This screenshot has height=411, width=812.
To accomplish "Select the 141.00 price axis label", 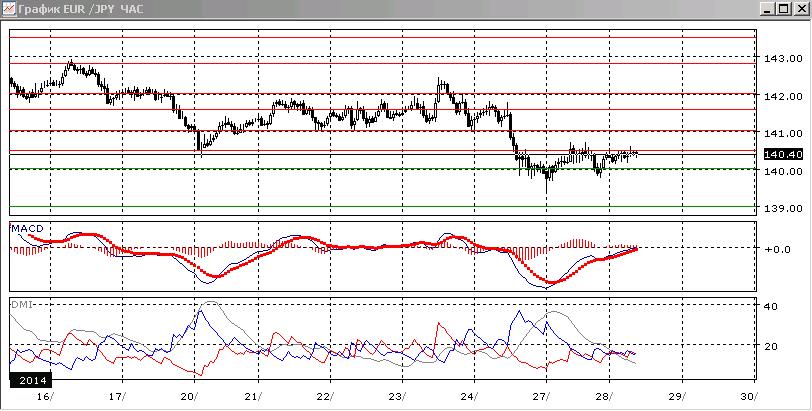I will [x=782, y=134].
